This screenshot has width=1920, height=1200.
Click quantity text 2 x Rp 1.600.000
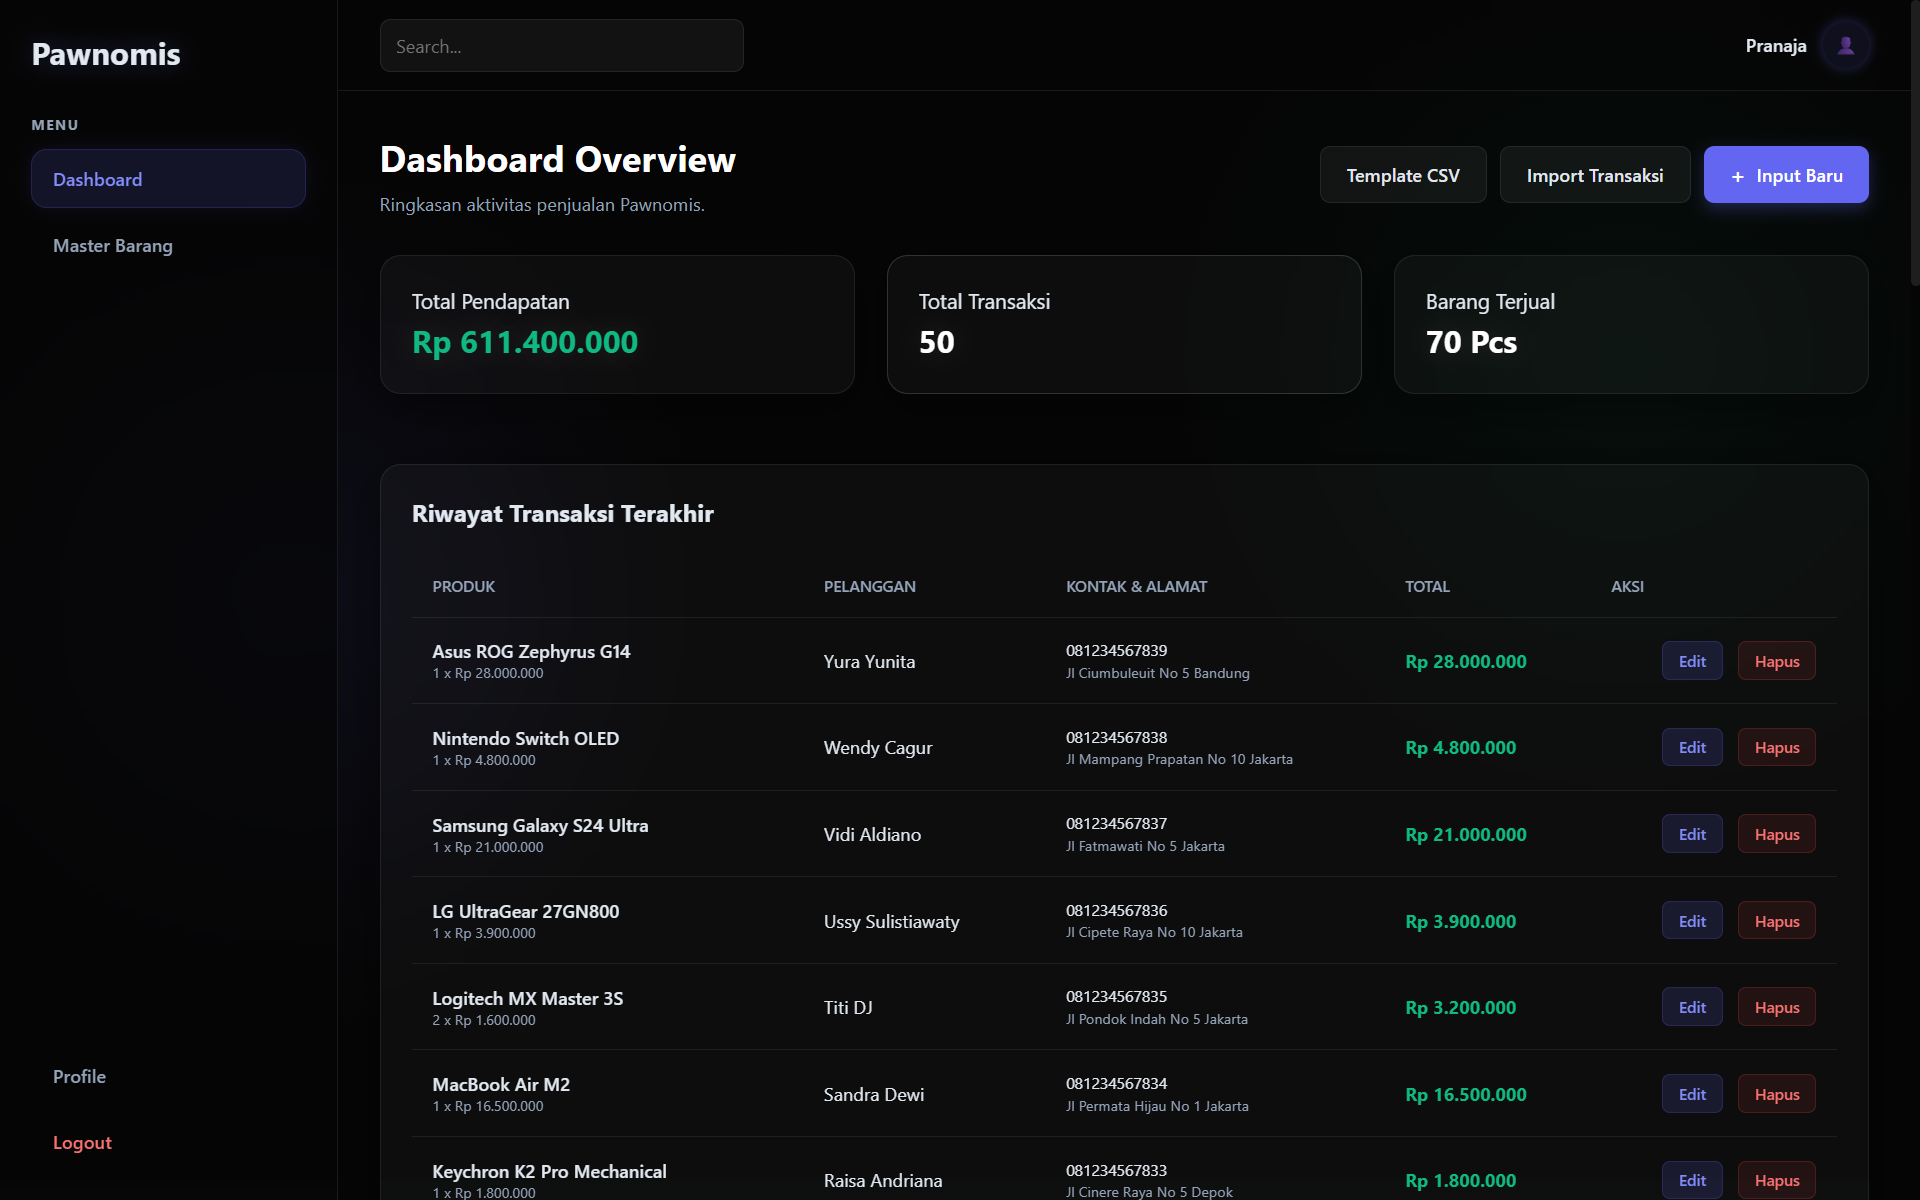click(483, 1020)
